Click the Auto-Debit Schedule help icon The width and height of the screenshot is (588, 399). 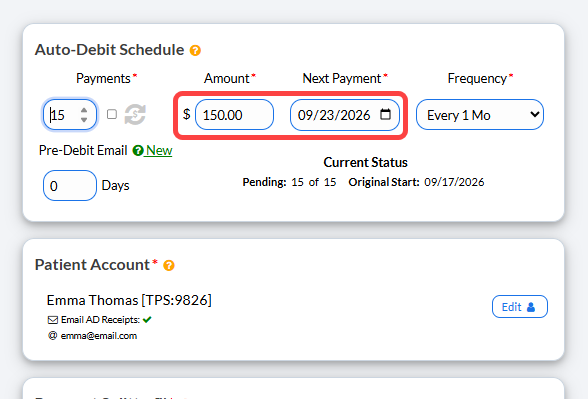(195, 50)
